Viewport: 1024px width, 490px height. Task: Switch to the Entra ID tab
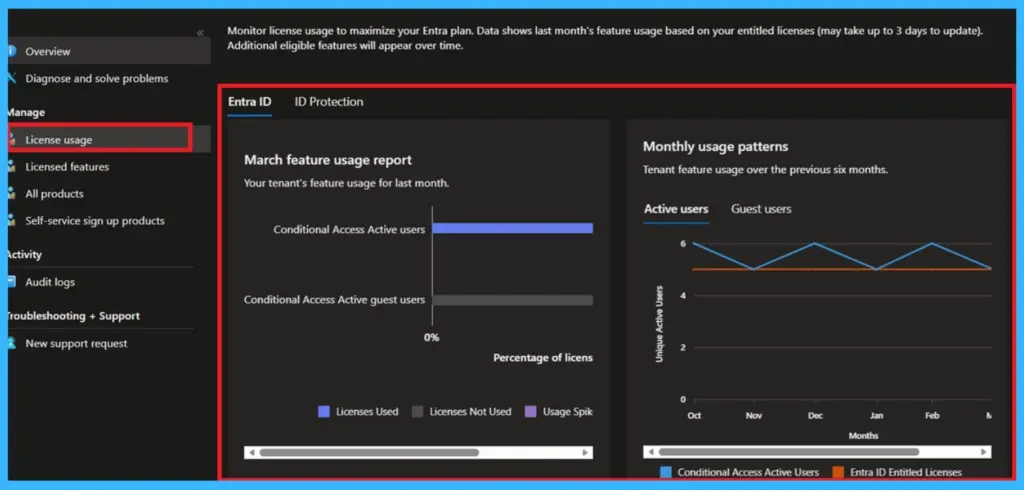[x=249, y=102]
